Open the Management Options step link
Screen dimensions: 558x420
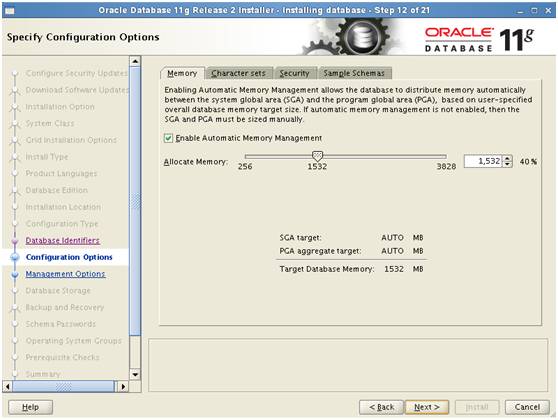[x=65, y=274]
